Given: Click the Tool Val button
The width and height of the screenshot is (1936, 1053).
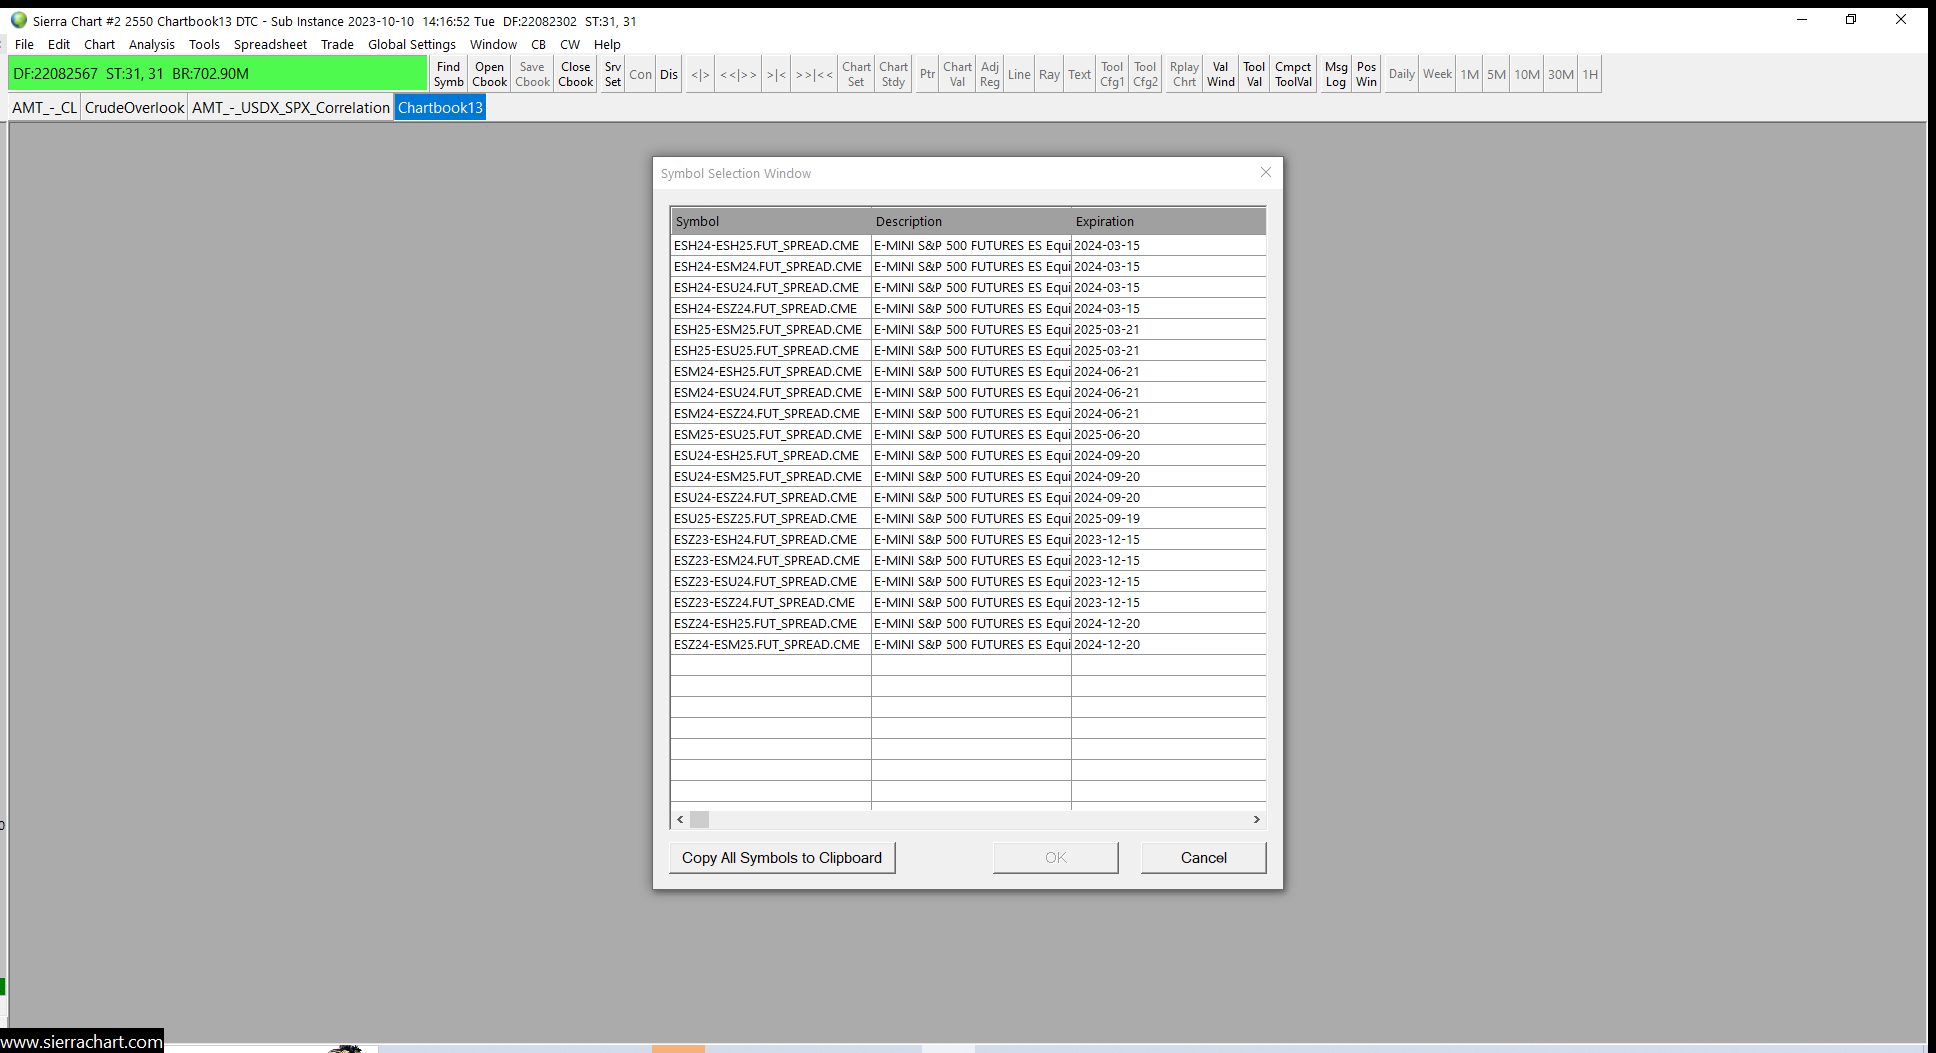Looking at the screenshot, I should click(1255, 74).
